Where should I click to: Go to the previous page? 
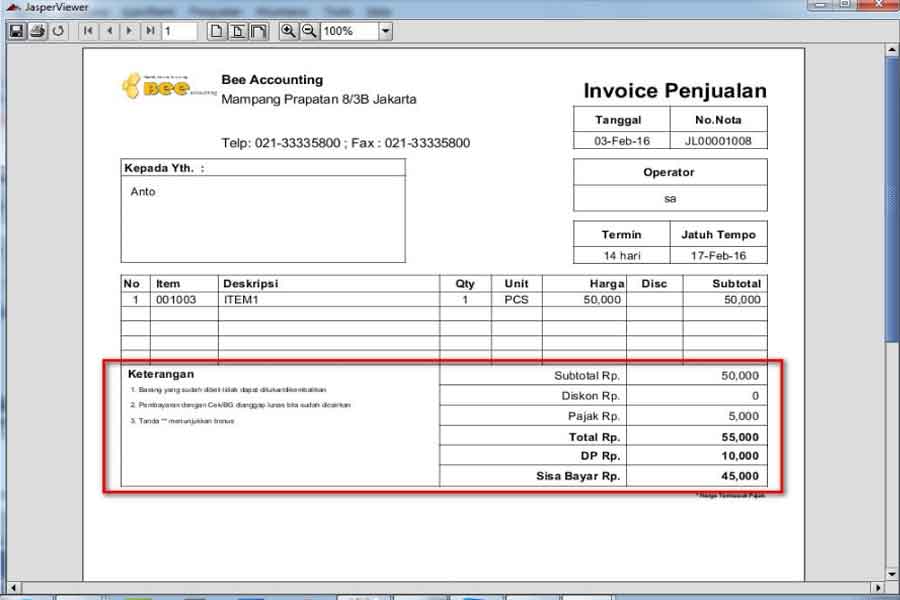(109, 30)
